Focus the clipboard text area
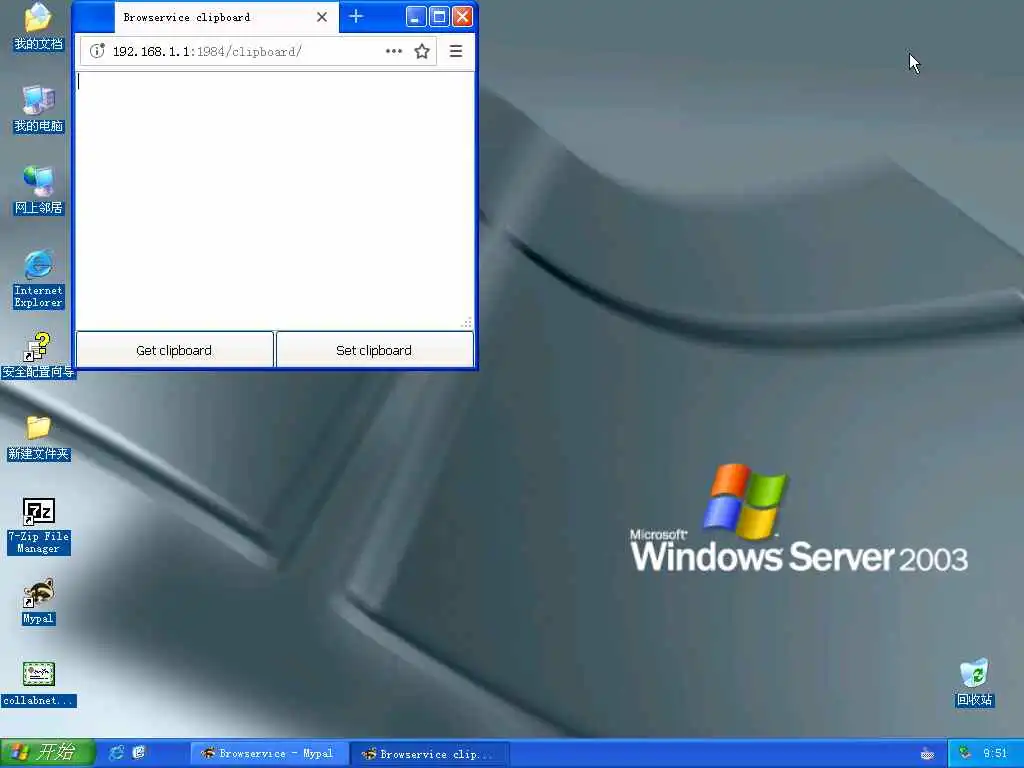This screenshot has height=768, width=1024. coord(274,200)
